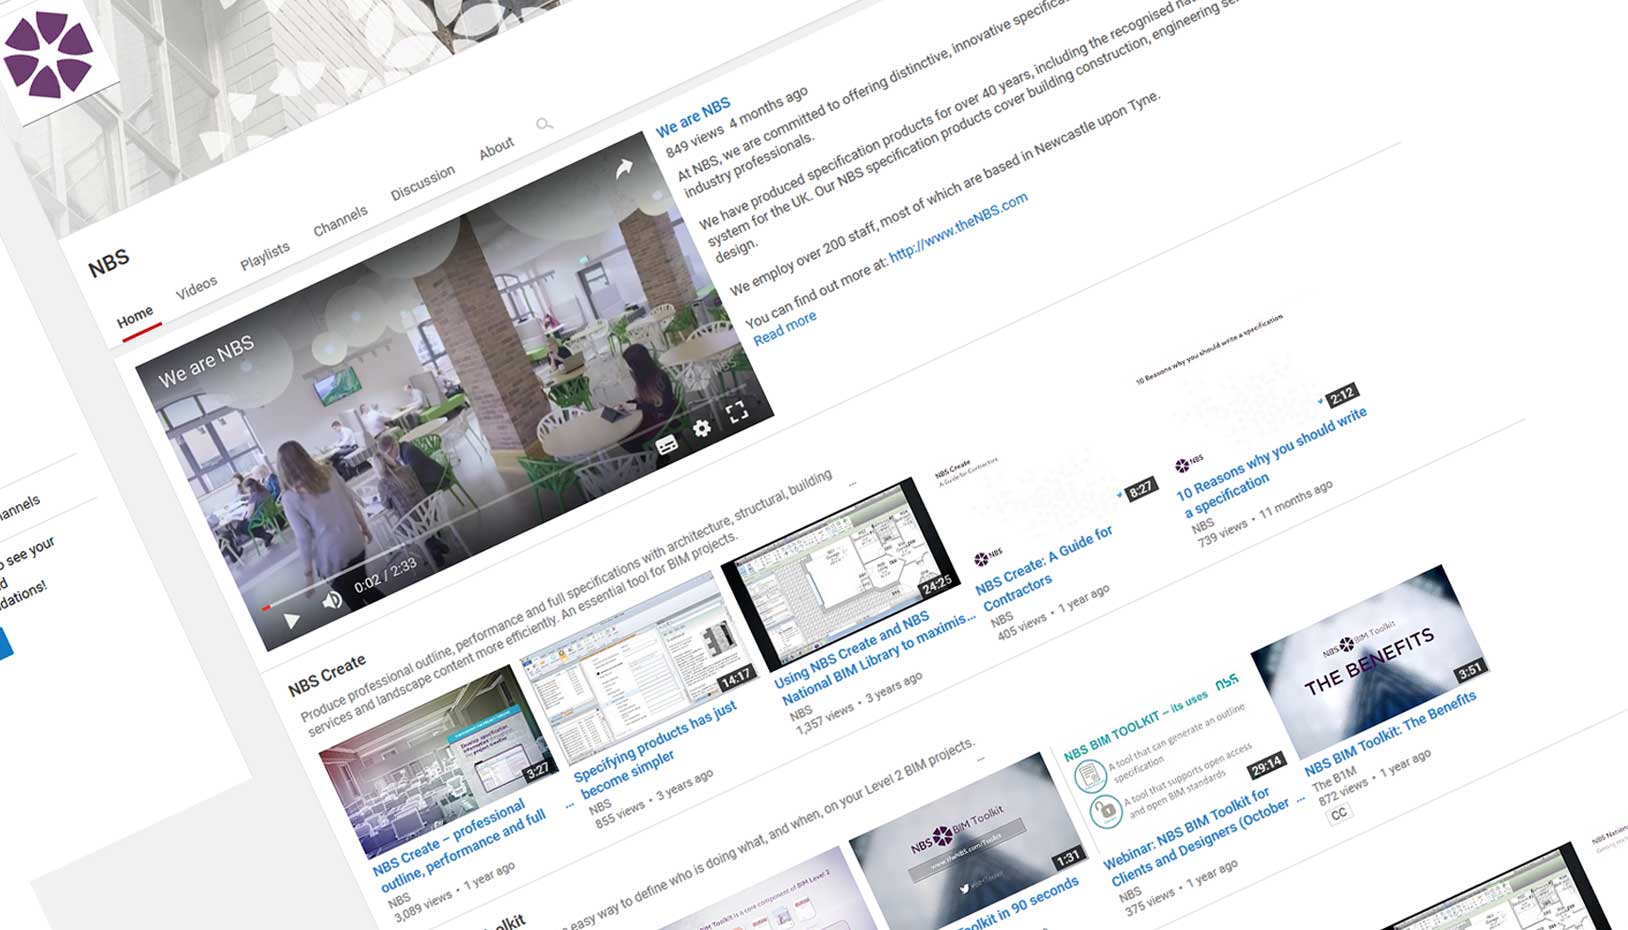Select the Channels tab
The width and height of the screenshot is (1628, 930).
(340, 221)
